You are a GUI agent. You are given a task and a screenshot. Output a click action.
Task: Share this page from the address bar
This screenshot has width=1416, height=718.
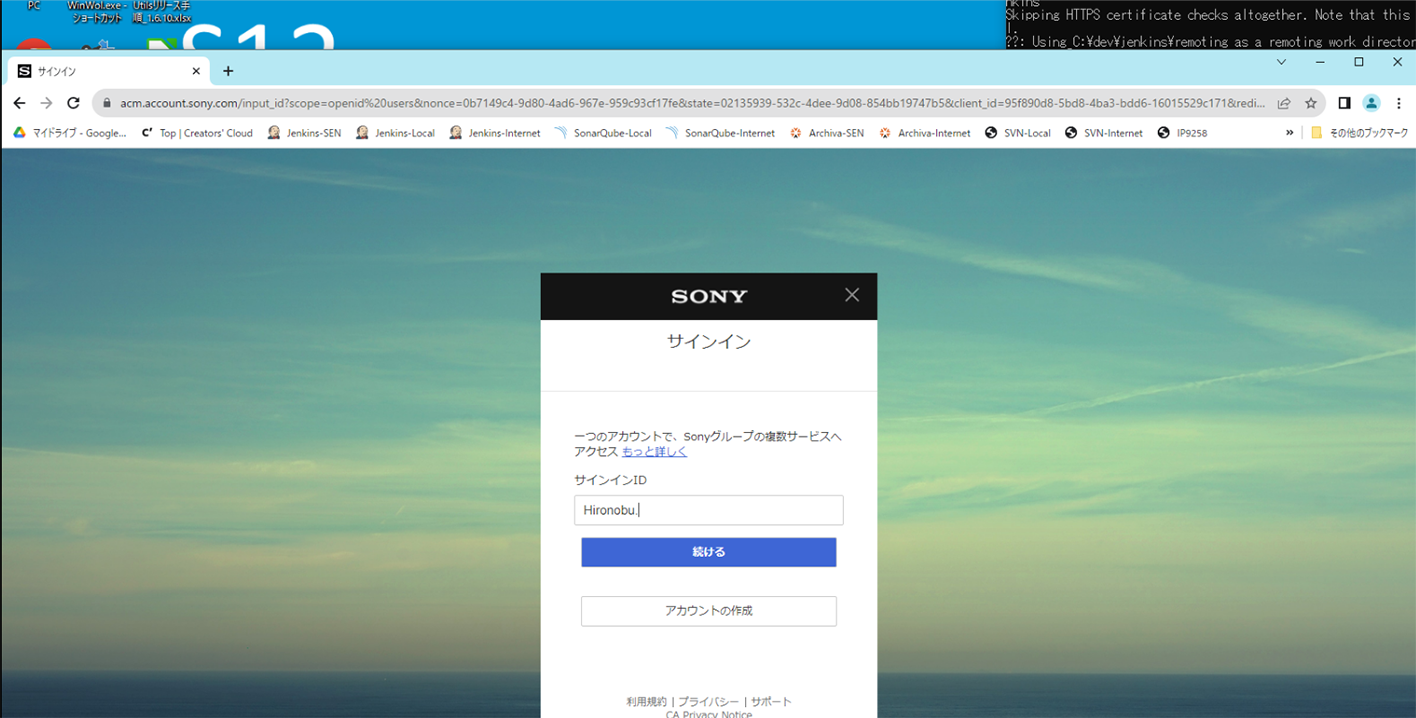(1284, 103)
